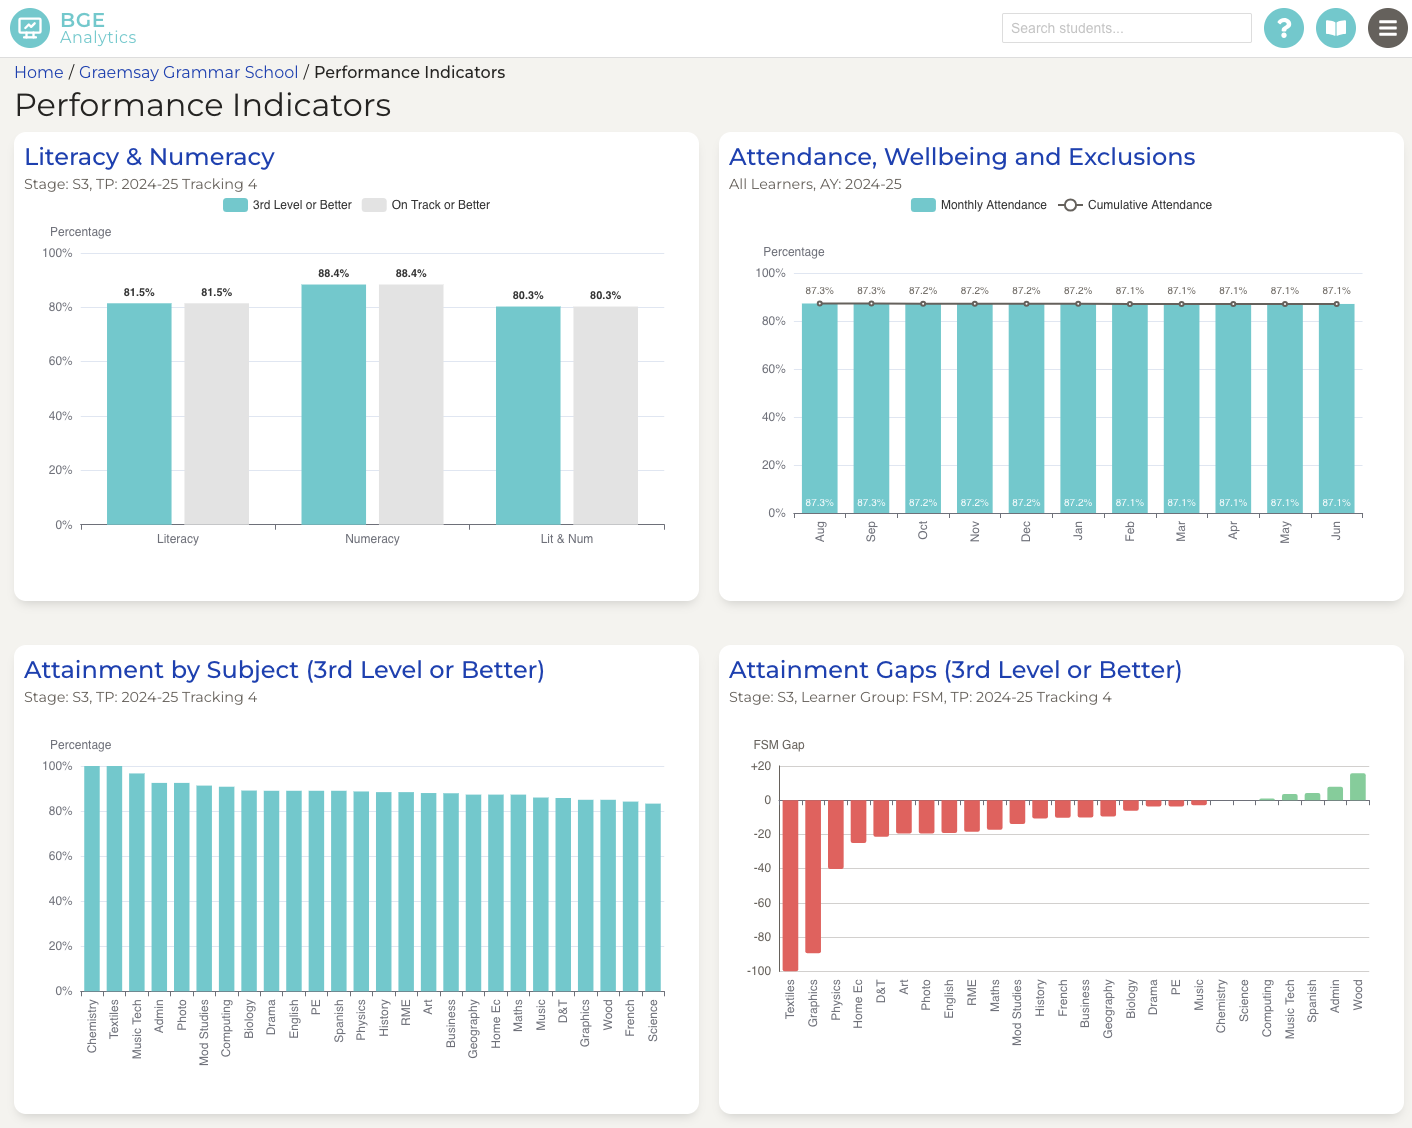Click the BGE Analytics logo
The height and width of the screenshot is (1128, 1412).
[97, 28]
